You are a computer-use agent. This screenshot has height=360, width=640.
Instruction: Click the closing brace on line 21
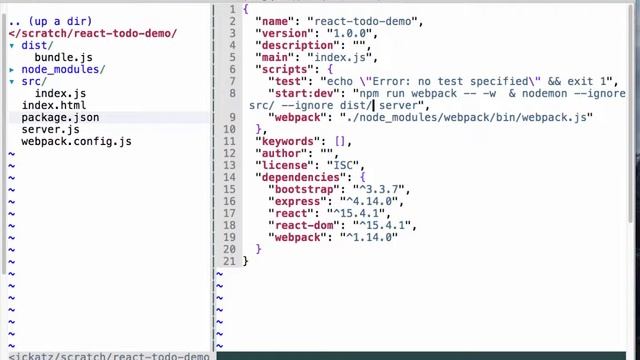point(245,262)
